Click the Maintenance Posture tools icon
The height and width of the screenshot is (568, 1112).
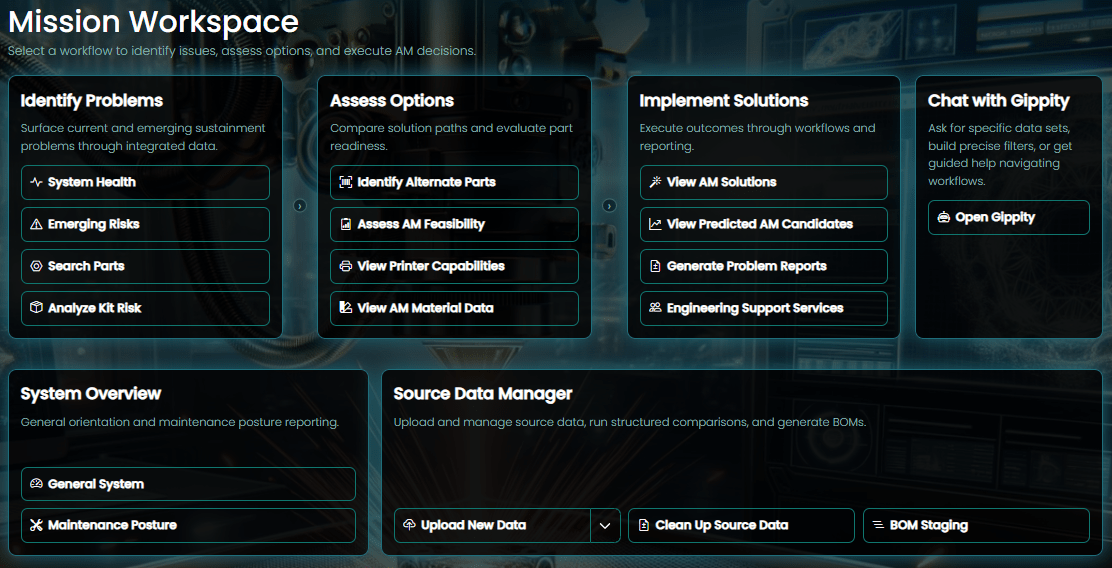pyautogui.click(x=36, y=525)
